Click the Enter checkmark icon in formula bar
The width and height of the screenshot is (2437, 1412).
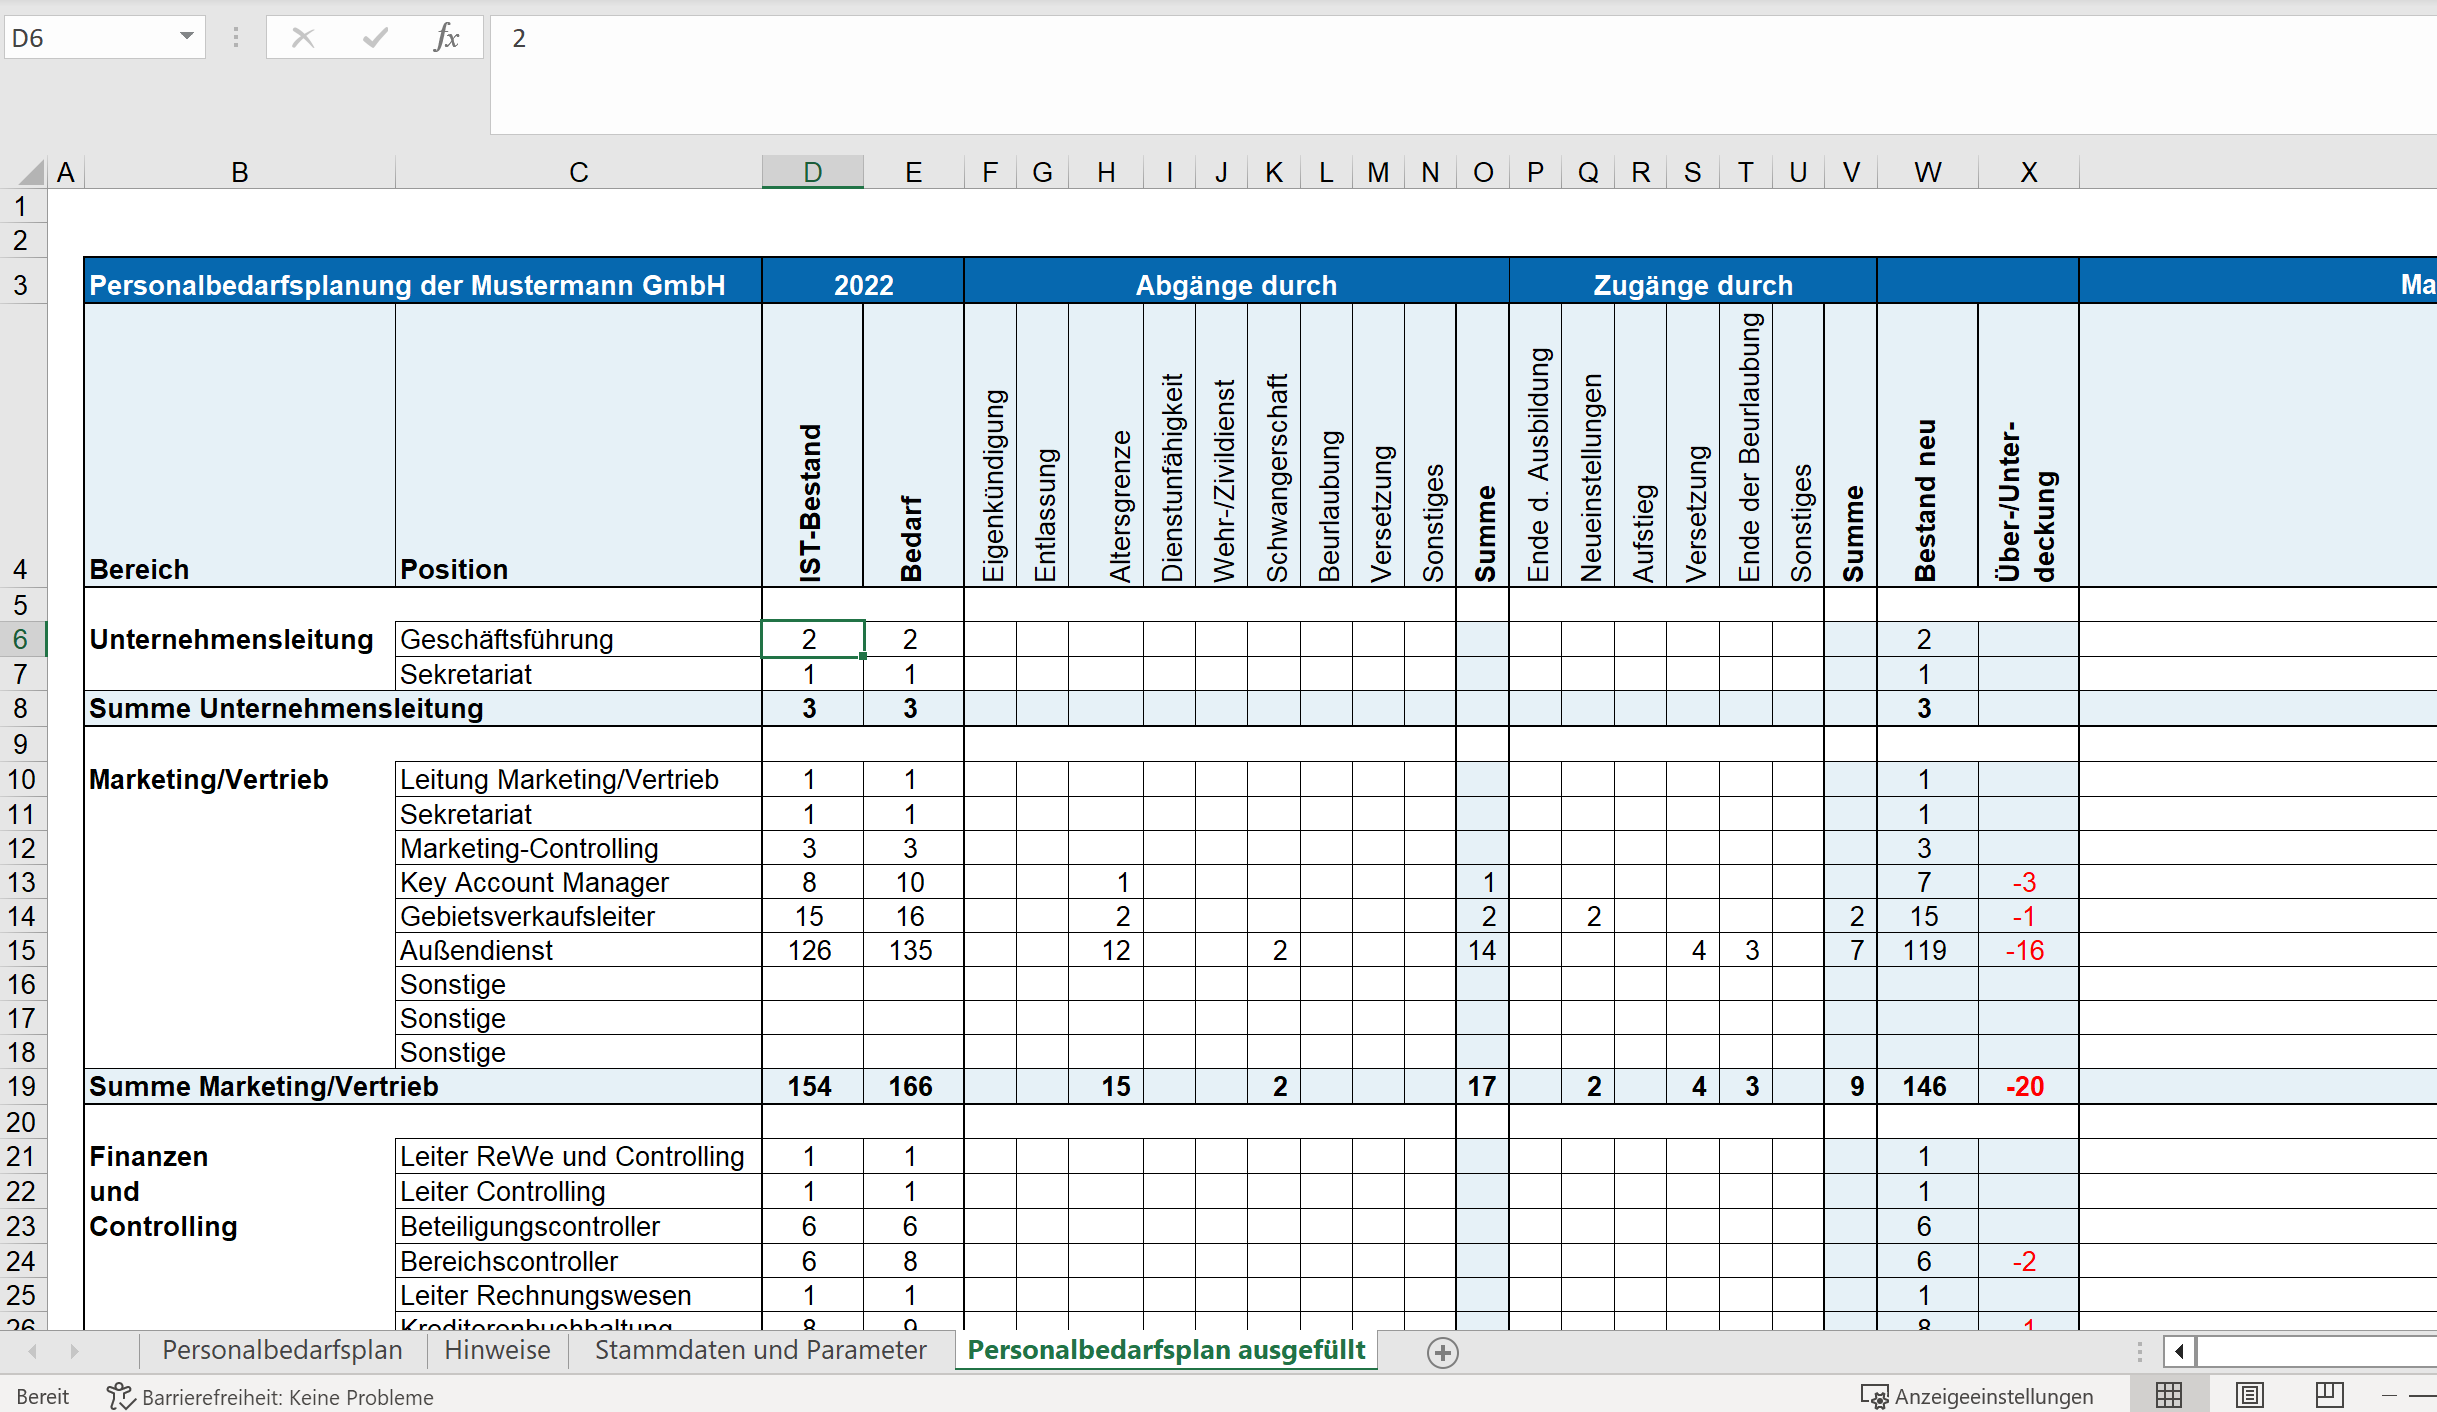click(x=375, y=38)
